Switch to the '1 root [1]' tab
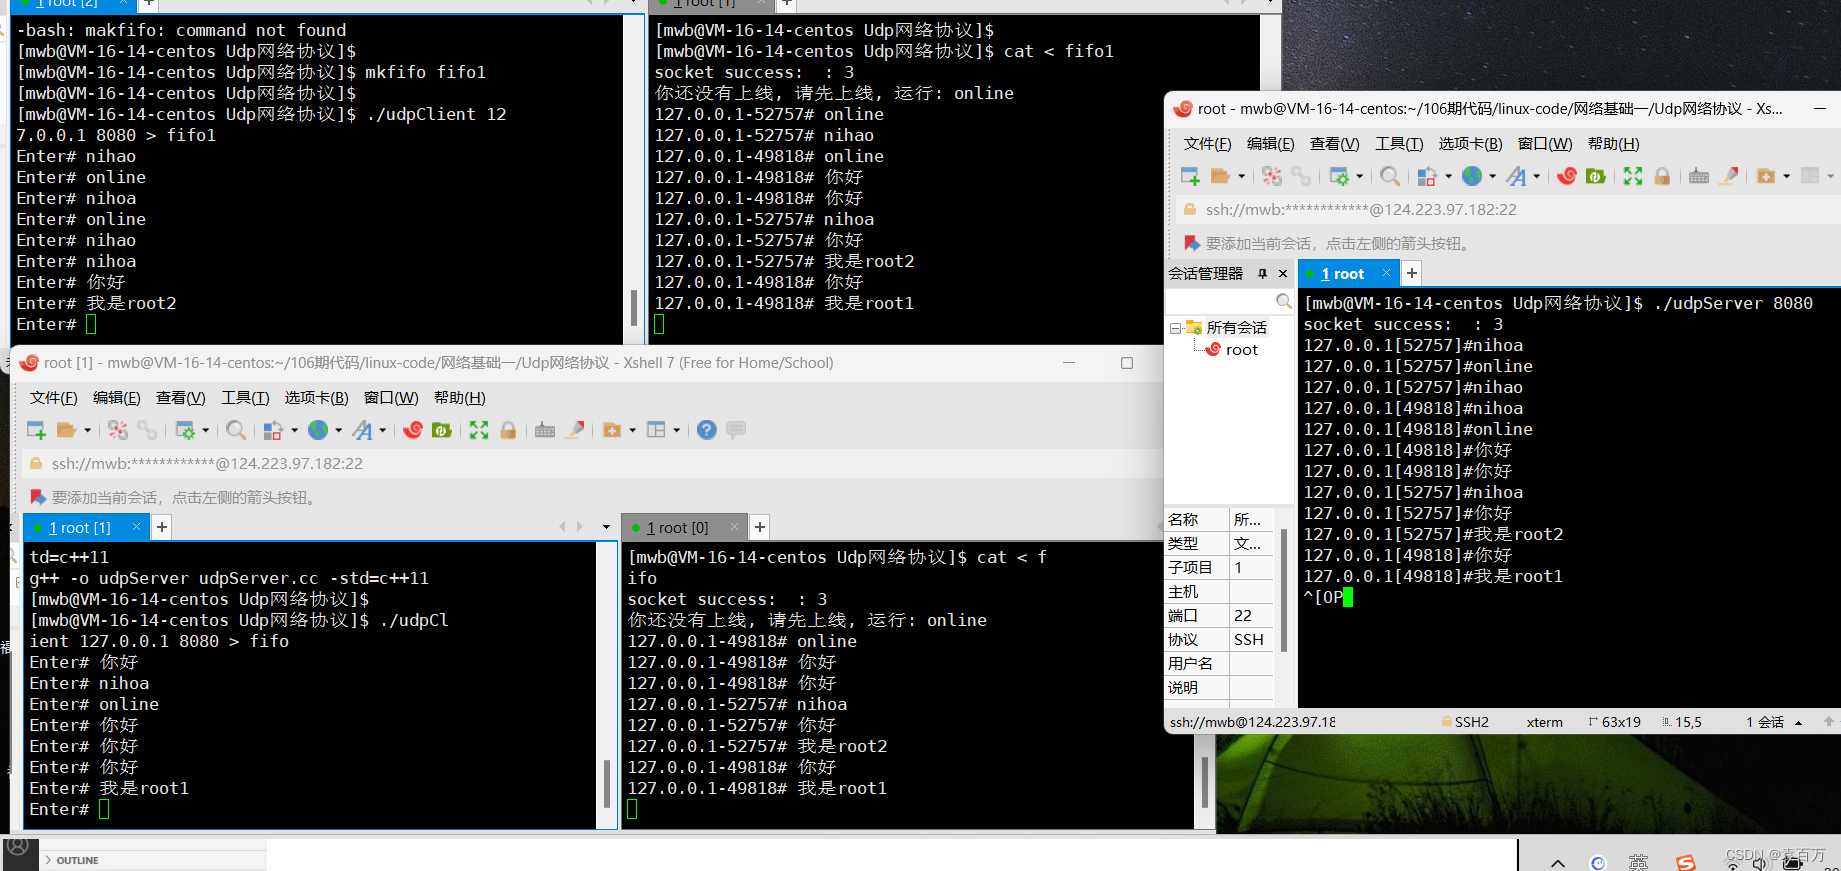Screen dimensions: 1841x871 pos(79,527)
